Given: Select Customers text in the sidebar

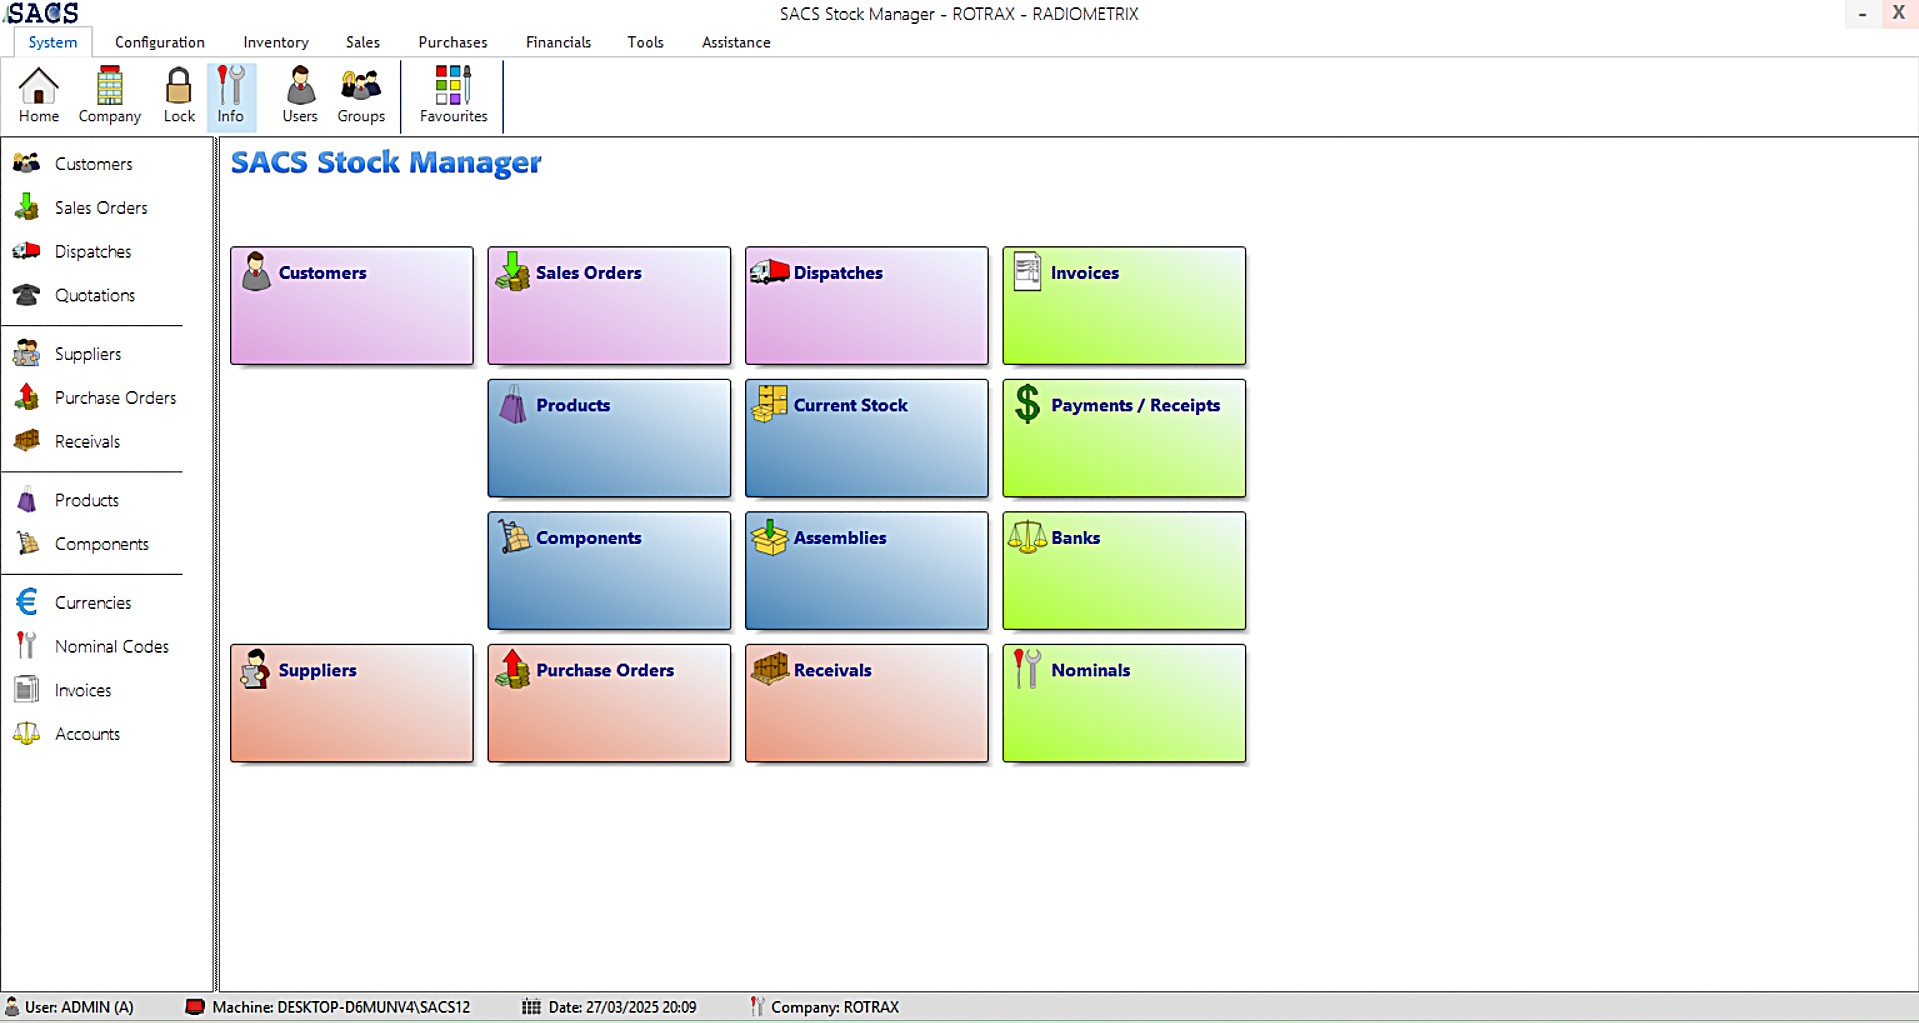Looking at the screenshot, I should 93,164.
